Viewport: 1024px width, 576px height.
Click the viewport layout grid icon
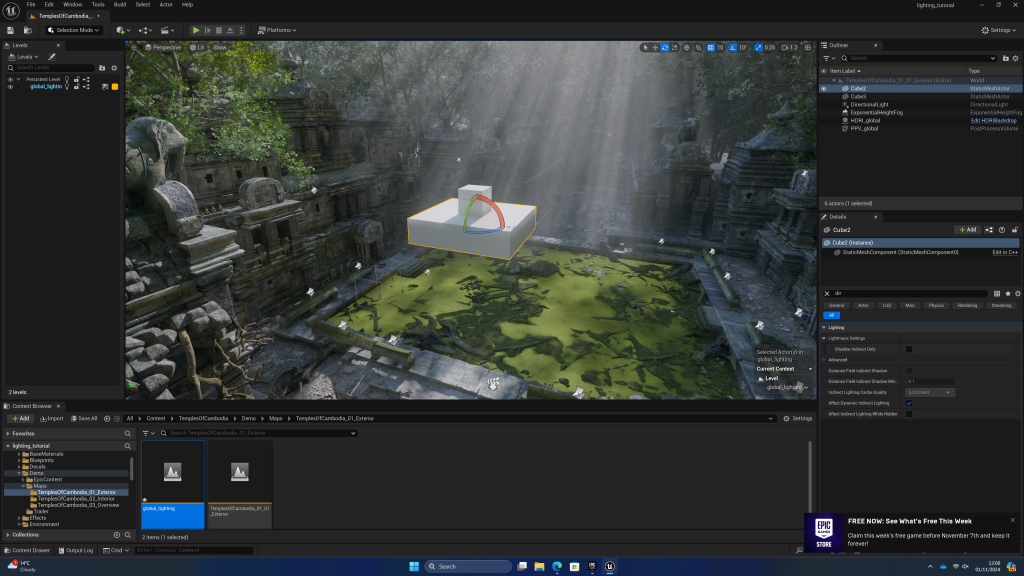[808, 48]
